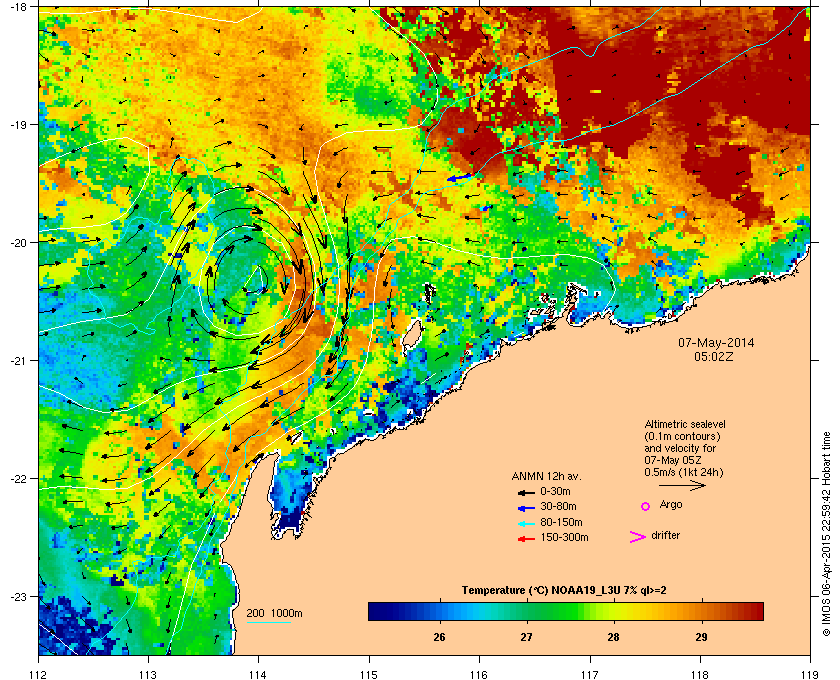This screenshot has width=840, height=680.
Task: Click the cyan 200 1000m depth contour line sample
Action: (x=268, y=622)
